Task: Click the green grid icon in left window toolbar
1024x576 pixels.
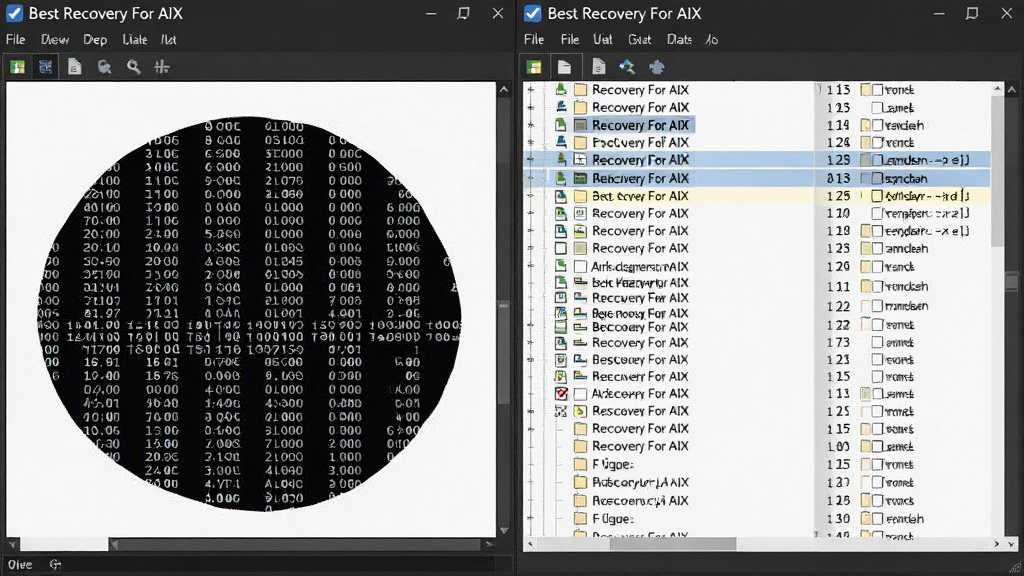Action: point(18,67)
